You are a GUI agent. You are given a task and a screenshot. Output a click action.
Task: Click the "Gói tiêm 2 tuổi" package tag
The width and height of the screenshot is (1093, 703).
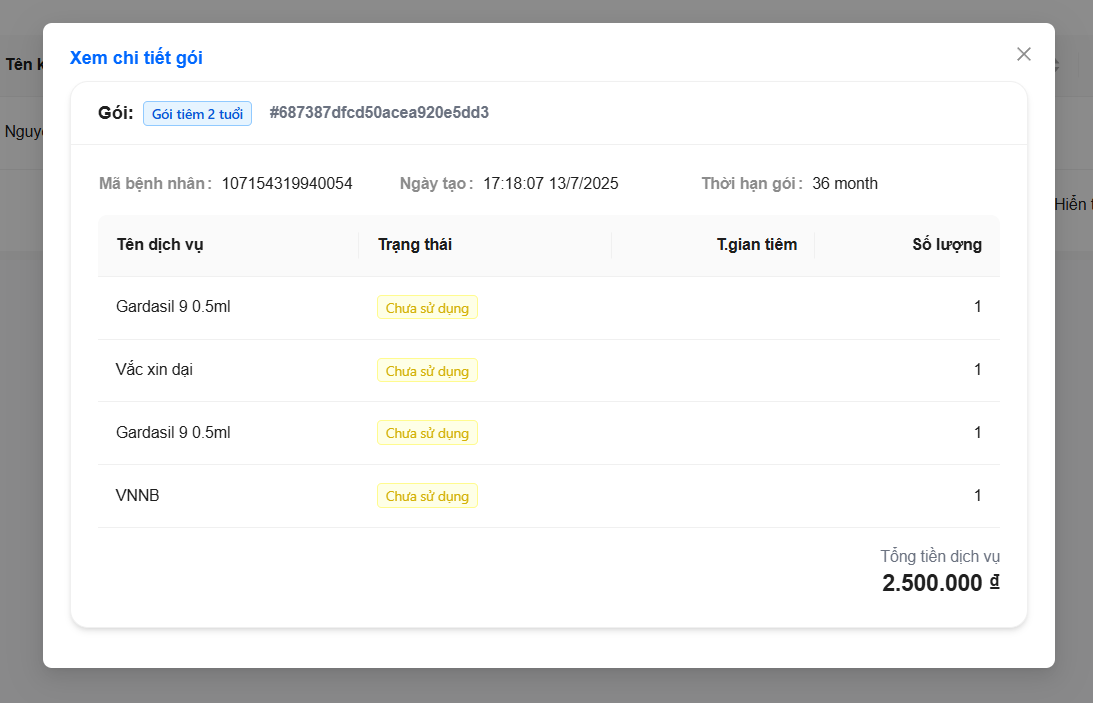tap(197, 114)
